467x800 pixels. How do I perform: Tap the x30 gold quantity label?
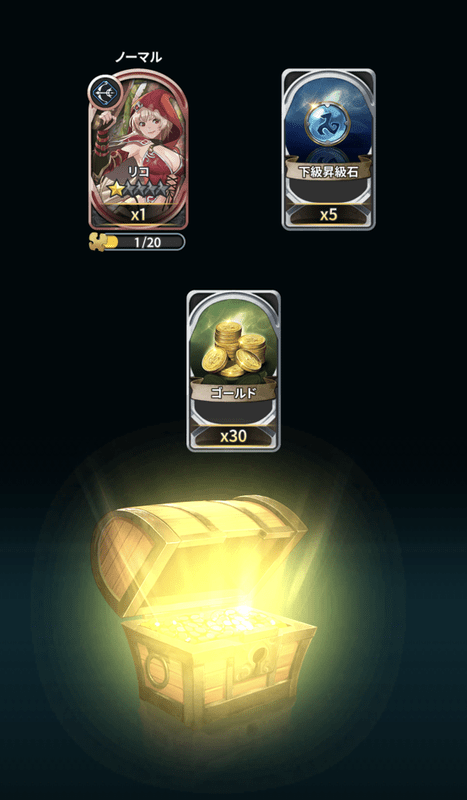tap(234, 436)
